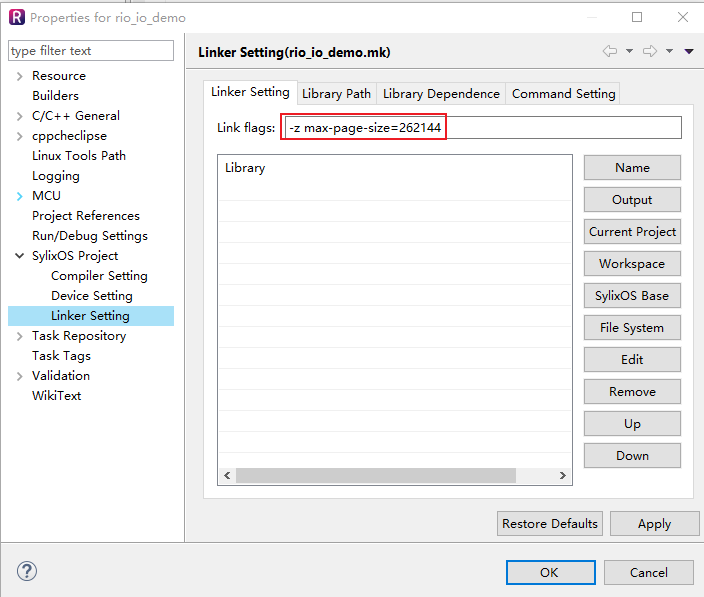Viewport: 704px width, 597px height.
Task: Cancel the properties dialog
Action: click(648, 572)
